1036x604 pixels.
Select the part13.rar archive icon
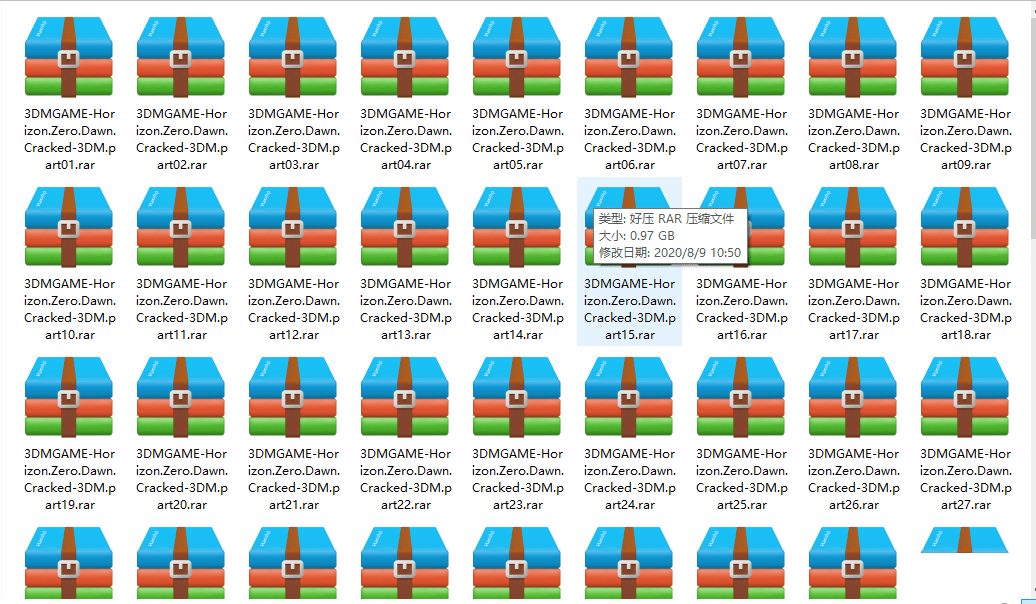coord(404,227)
